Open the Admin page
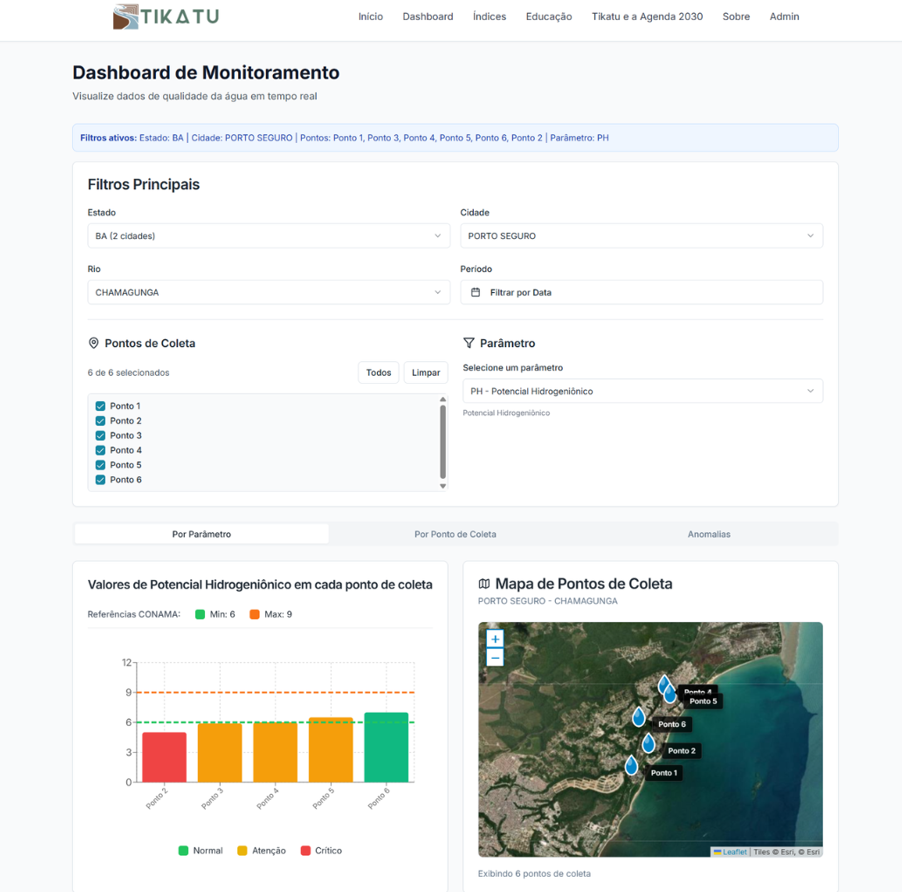Image resolution: width=902 pixels, height=892 pixels. pyautogui.click(x=785, y=17)
